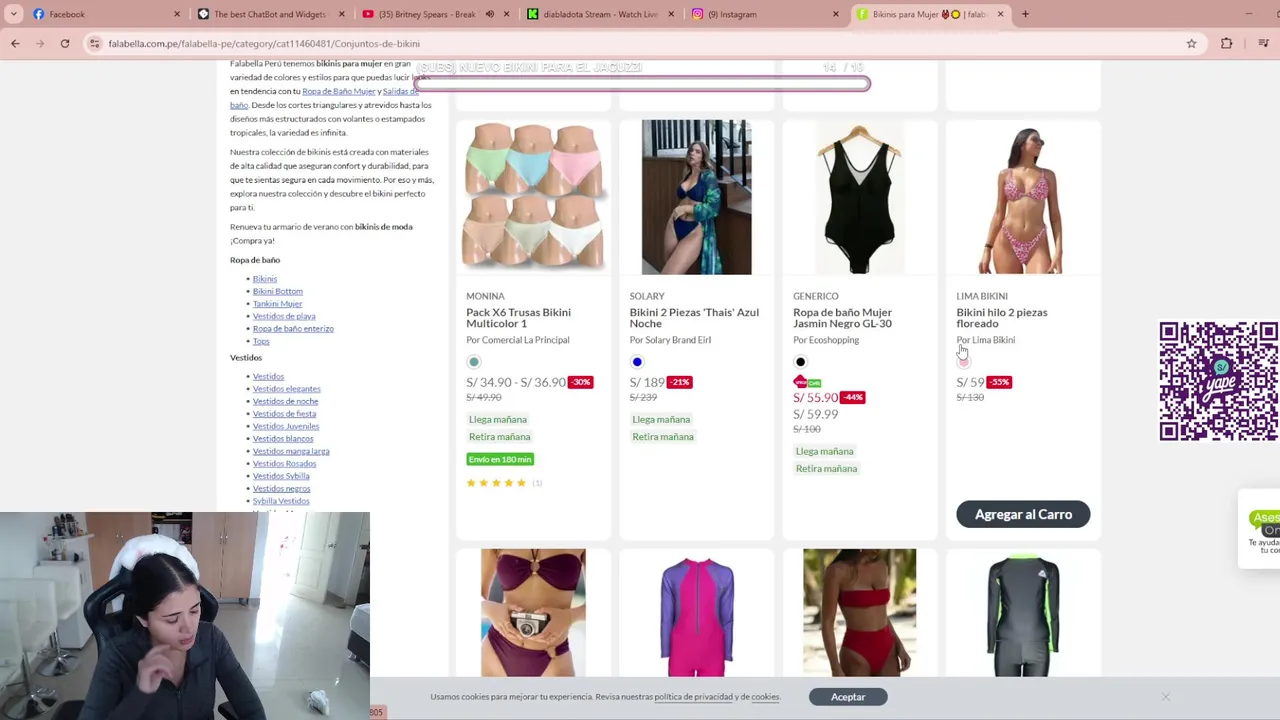The height and width of the screenshot is (720, 1280).
Task: Open the Vestidos Juveniles link
Action: (286, 426)
